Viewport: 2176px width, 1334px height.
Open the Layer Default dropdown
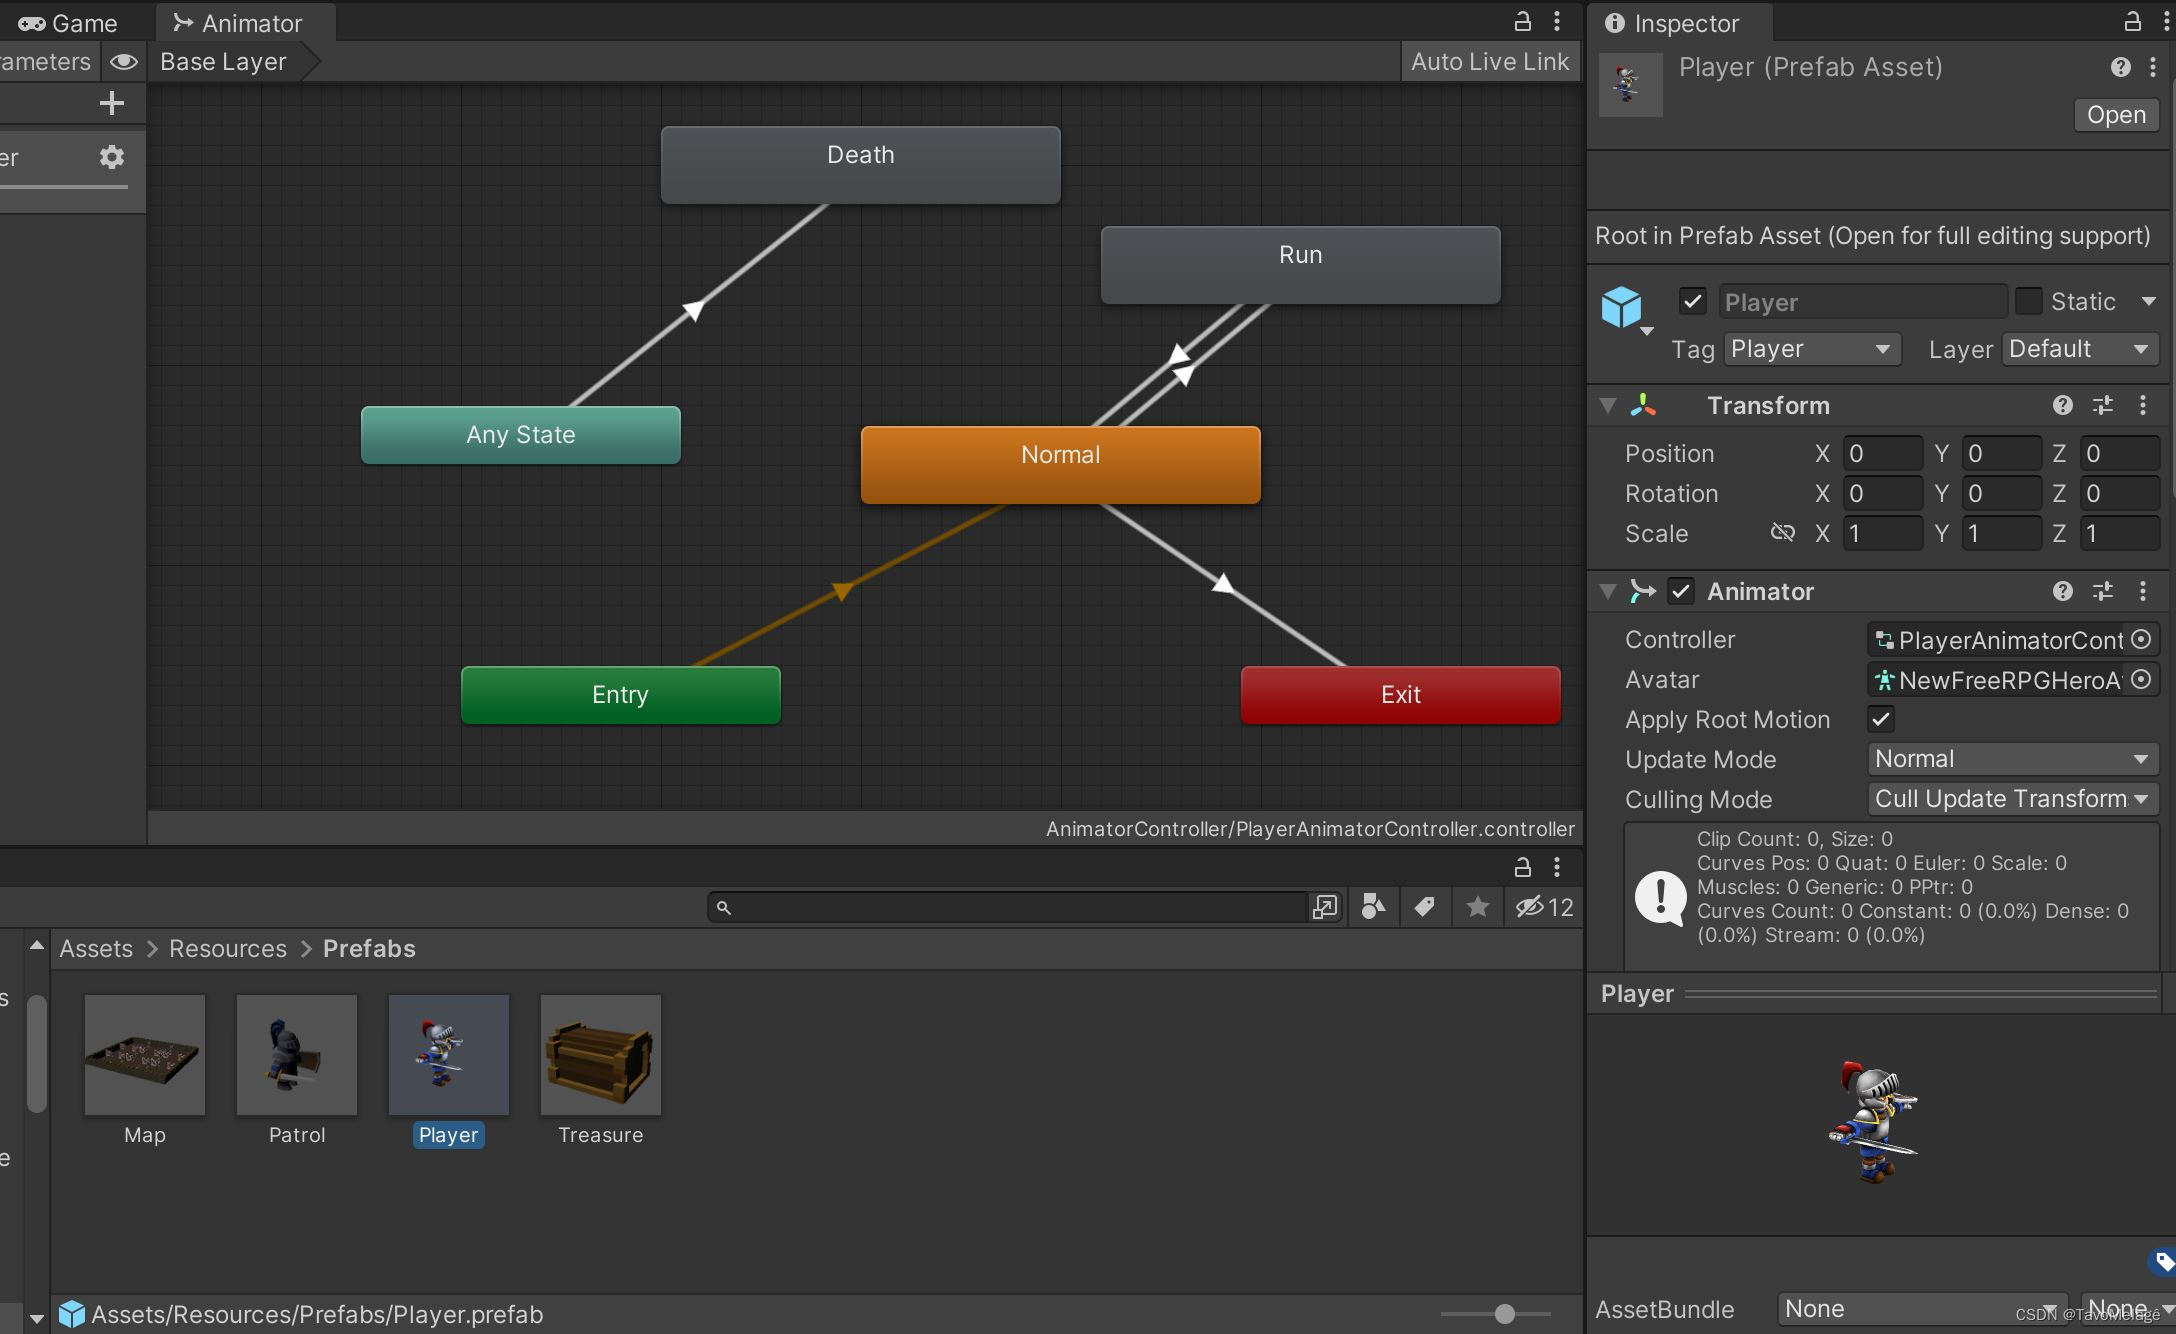click(x=2079, y=349)
